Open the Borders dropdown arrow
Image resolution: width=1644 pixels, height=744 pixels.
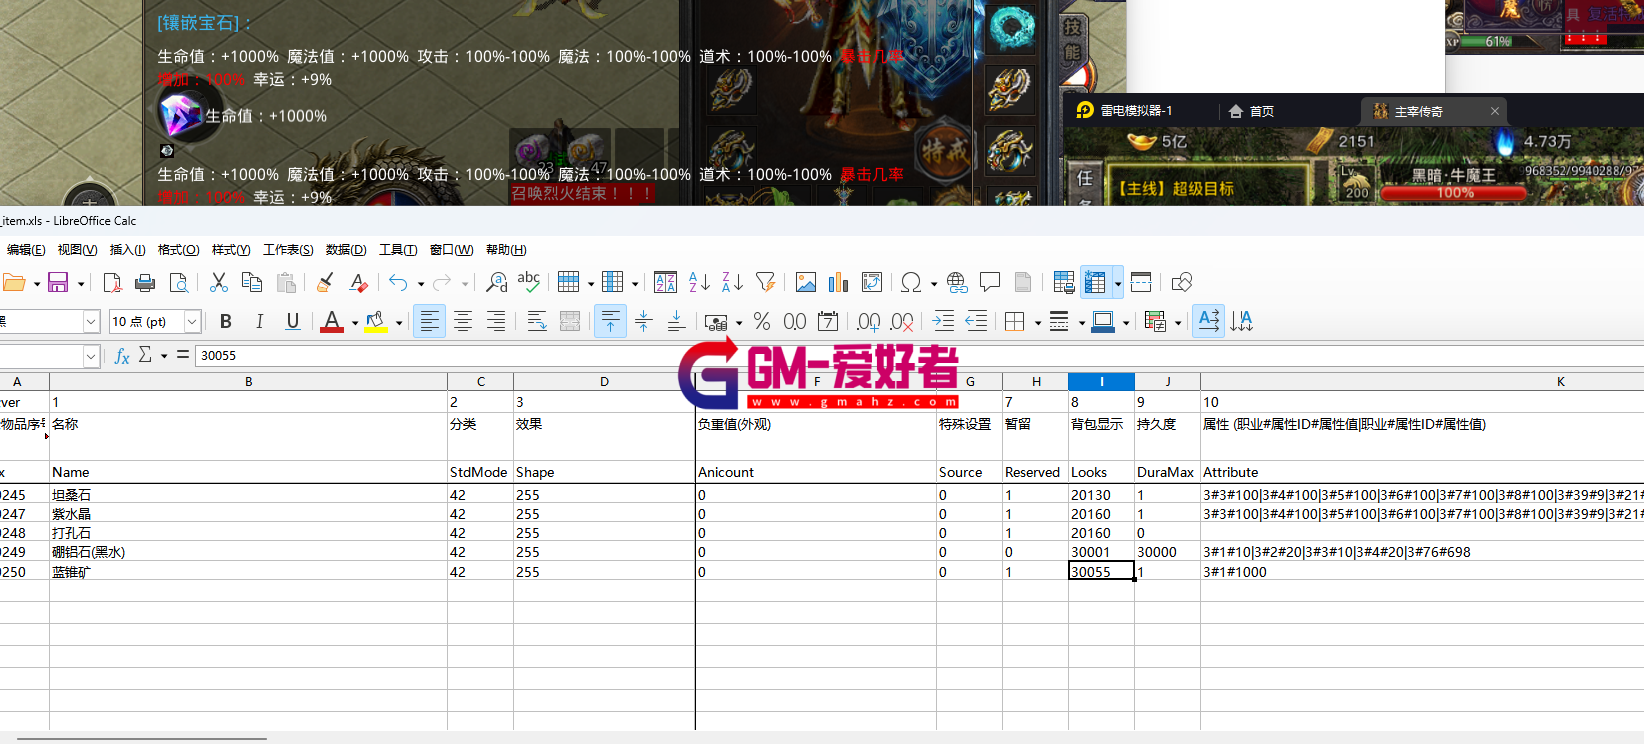click(x=1038, y=322)
